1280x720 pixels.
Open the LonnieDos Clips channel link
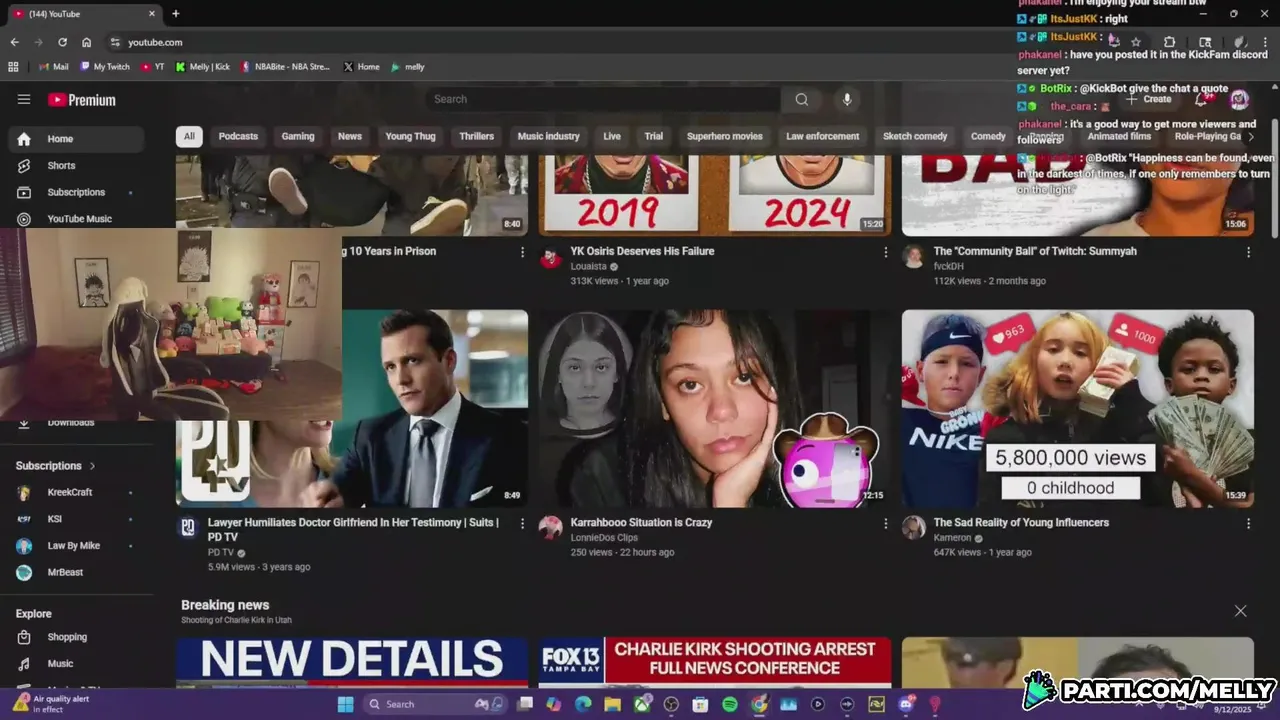click(604, 538)
